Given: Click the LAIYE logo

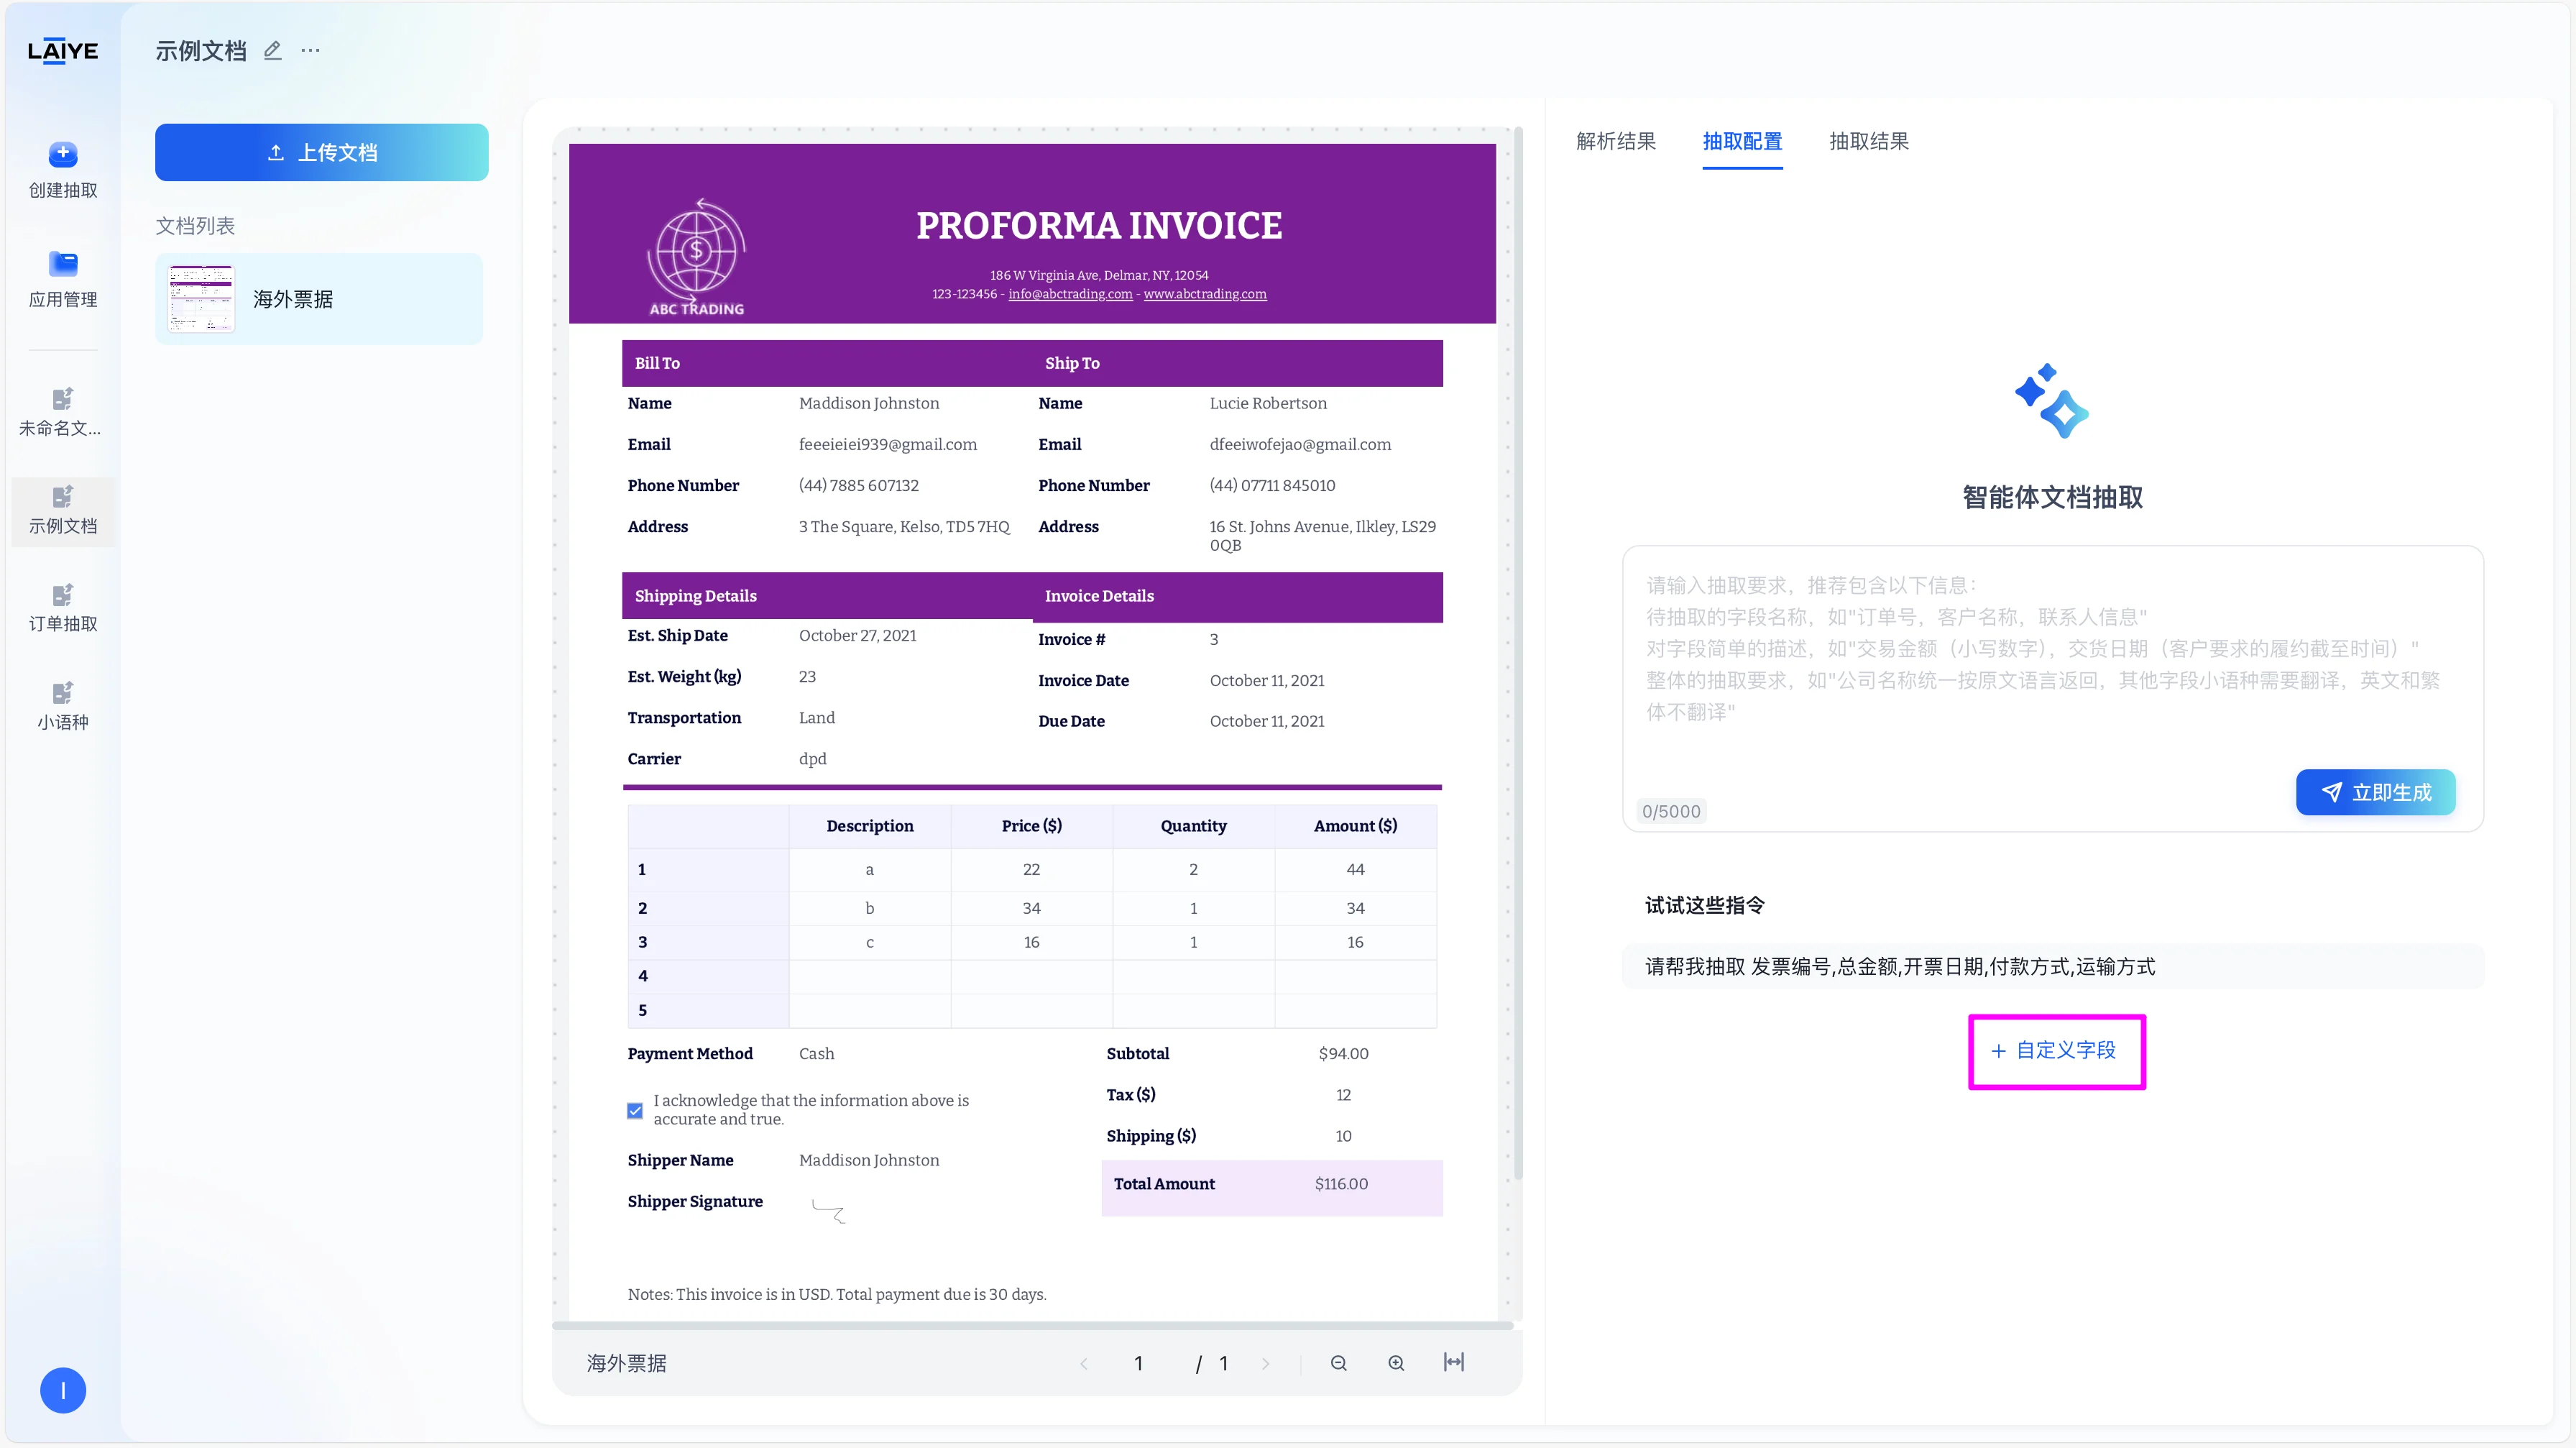Looking at the screenshot, I should [62, 51].
